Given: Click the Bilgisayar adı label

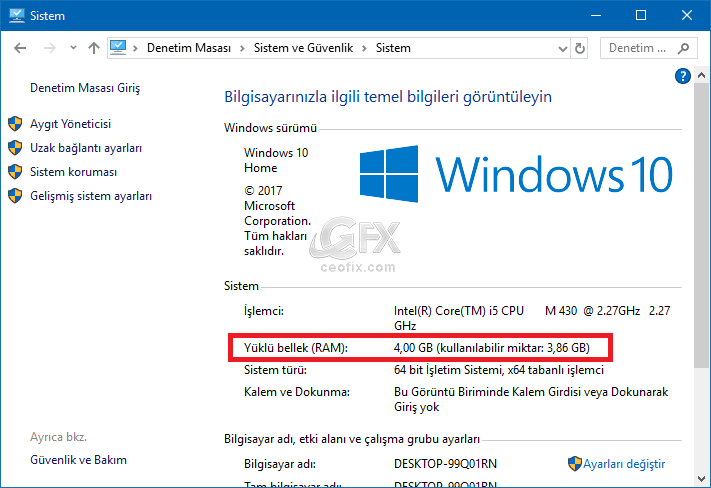Looking at the screenshot, I should point(280,464).
